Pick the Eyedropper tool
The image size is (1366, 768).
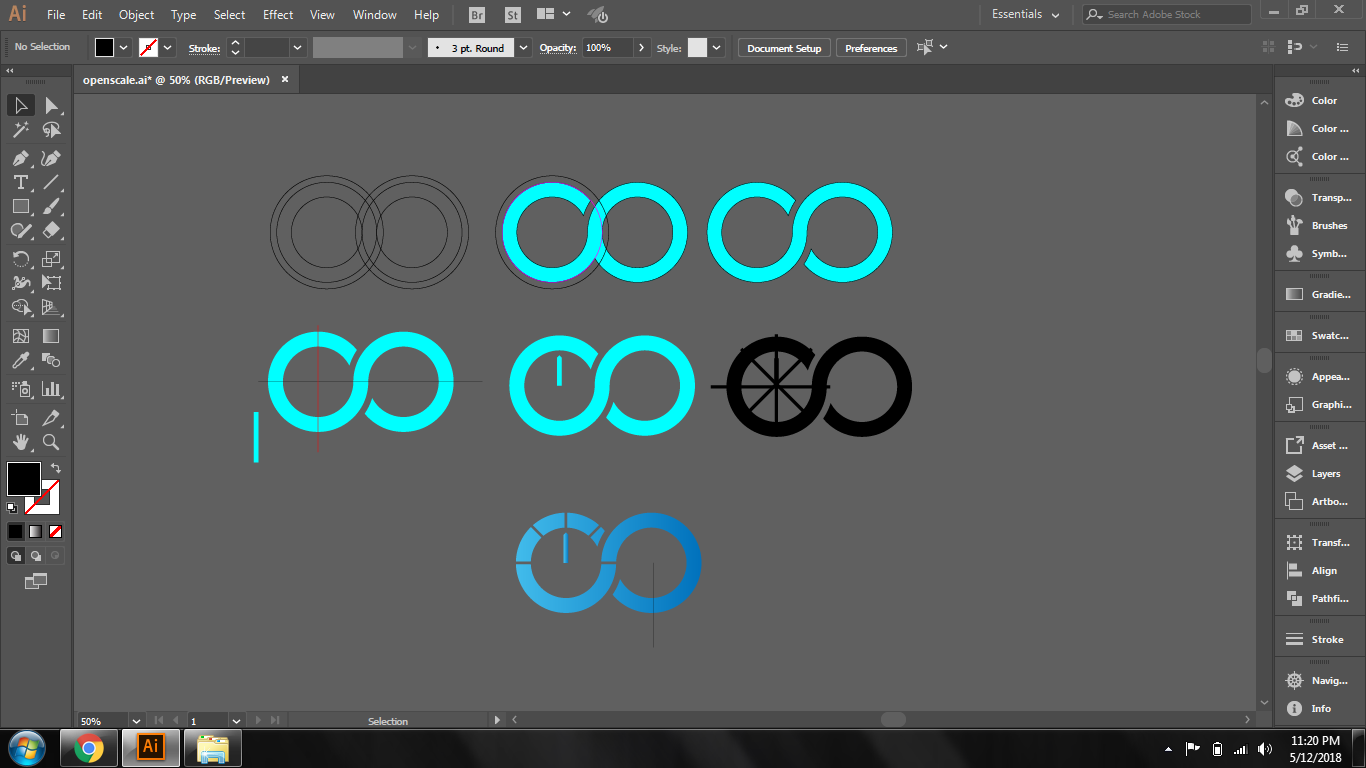[20, 360]
